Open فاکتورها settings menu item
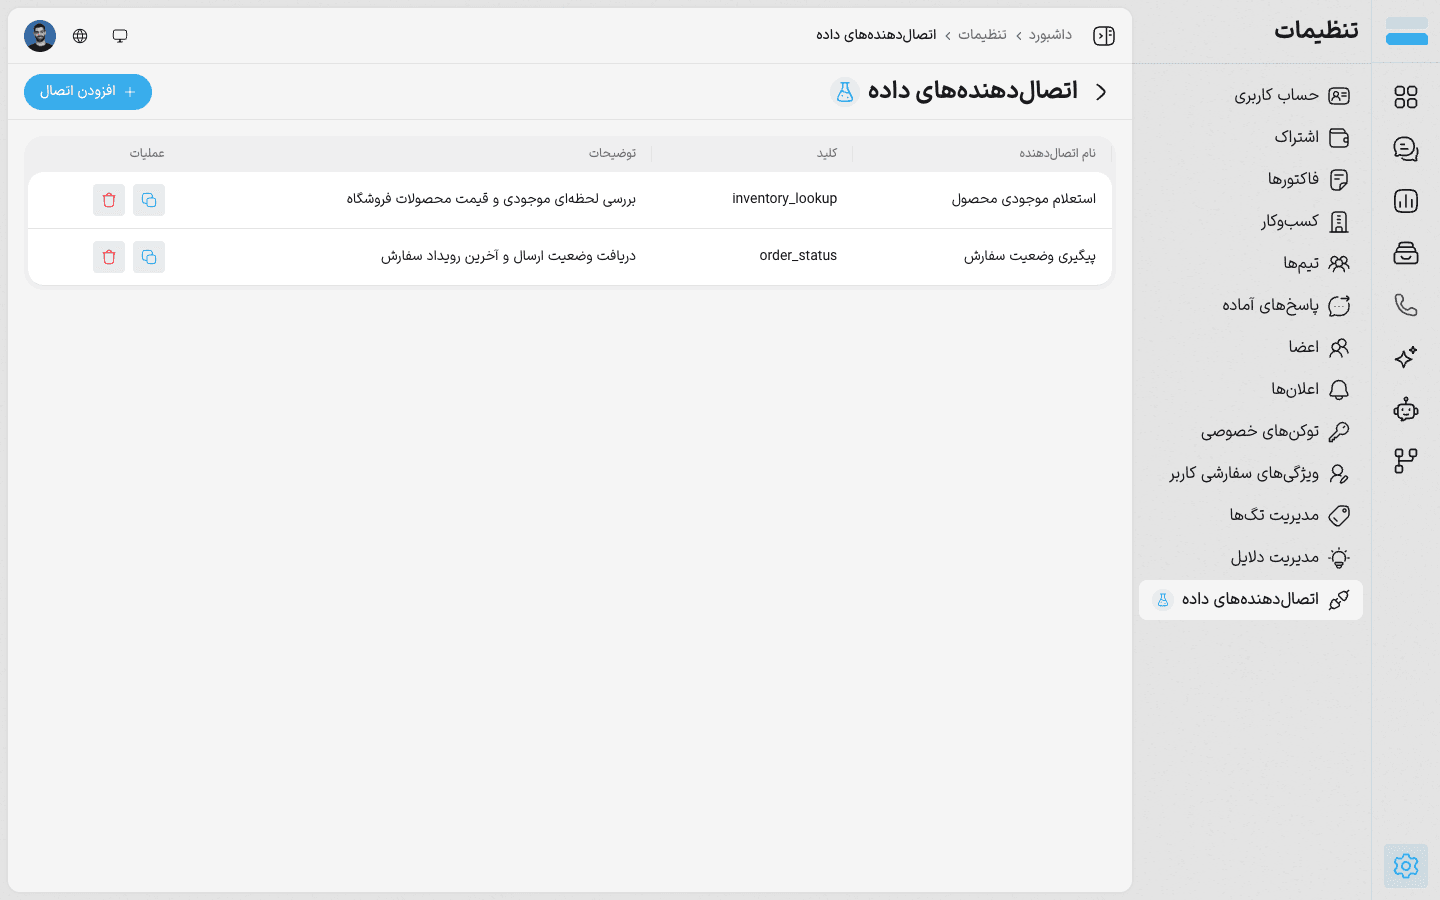 coord(1251,179)
